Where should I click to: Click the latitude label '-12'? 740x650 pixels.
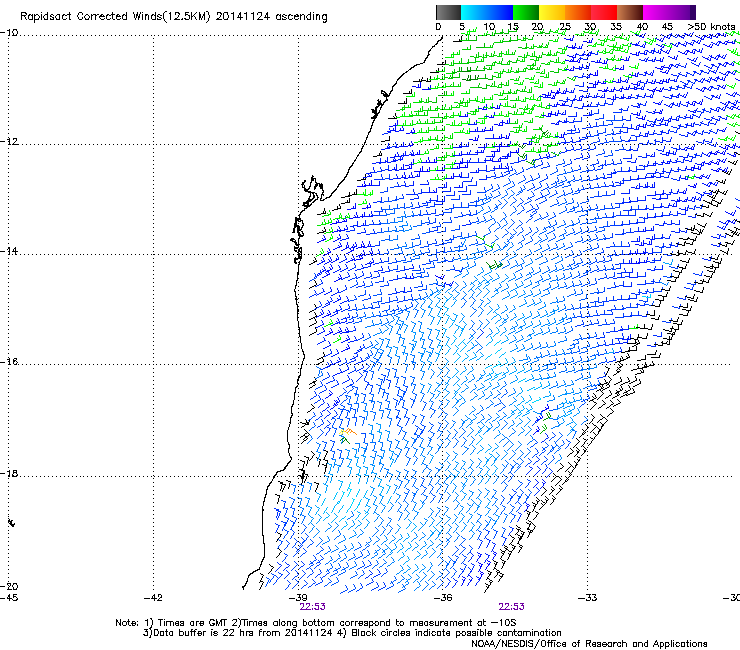[9, 142]
